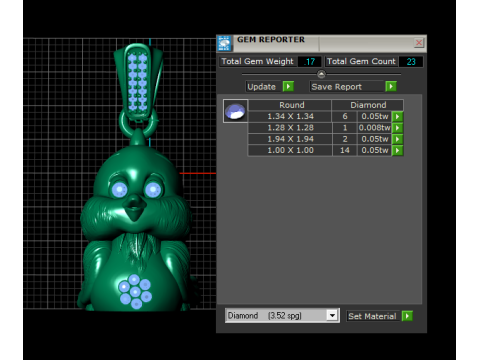Click the Total Gem Weight label
The height and width of the screenshot is (360, 480).
tap(257, 62)
